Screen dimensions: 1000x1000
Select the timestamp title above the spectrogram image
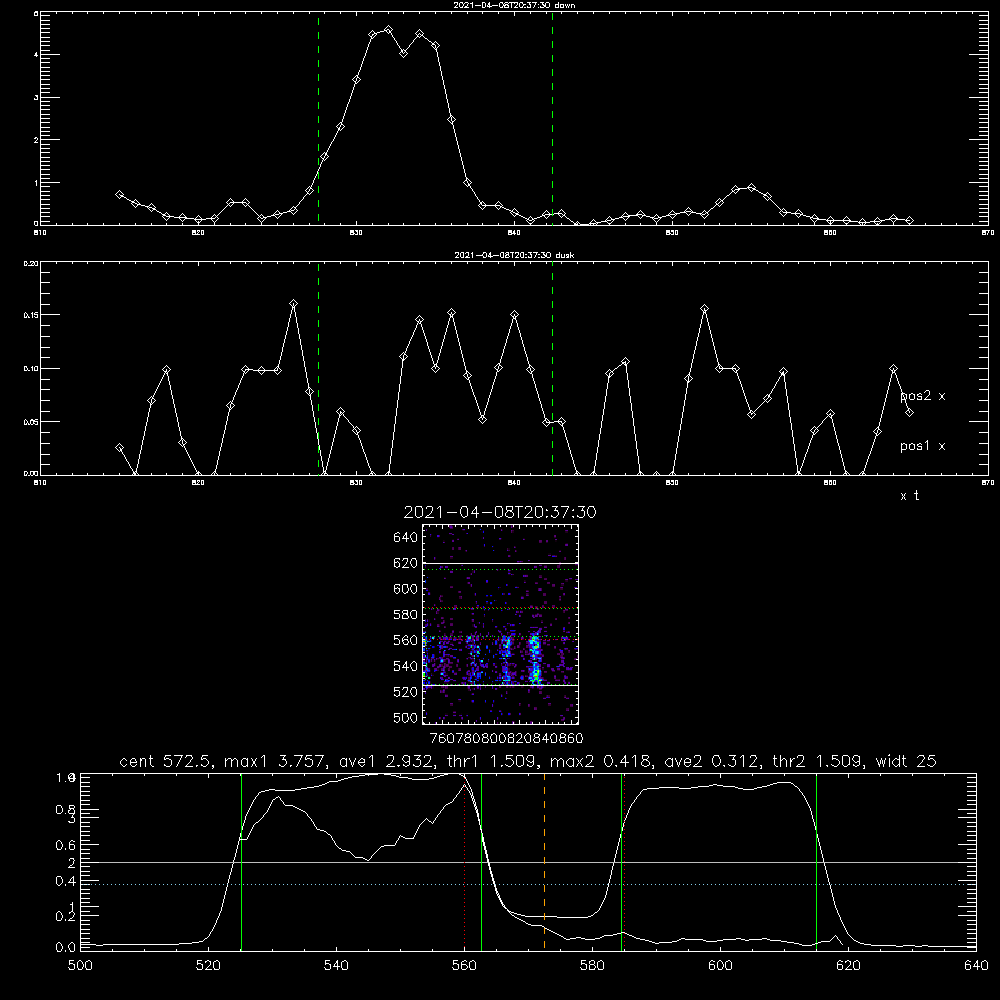coord(500,512)
